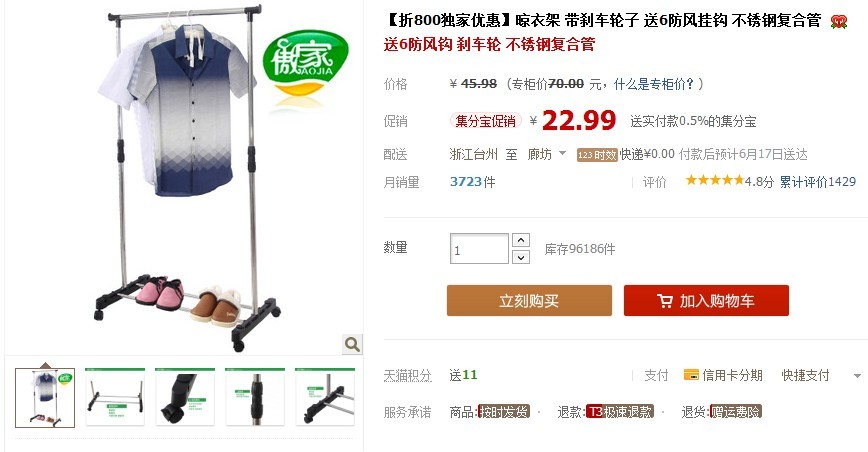
Task: Click the 按时发货 service badge
Action: pos(504,412)
